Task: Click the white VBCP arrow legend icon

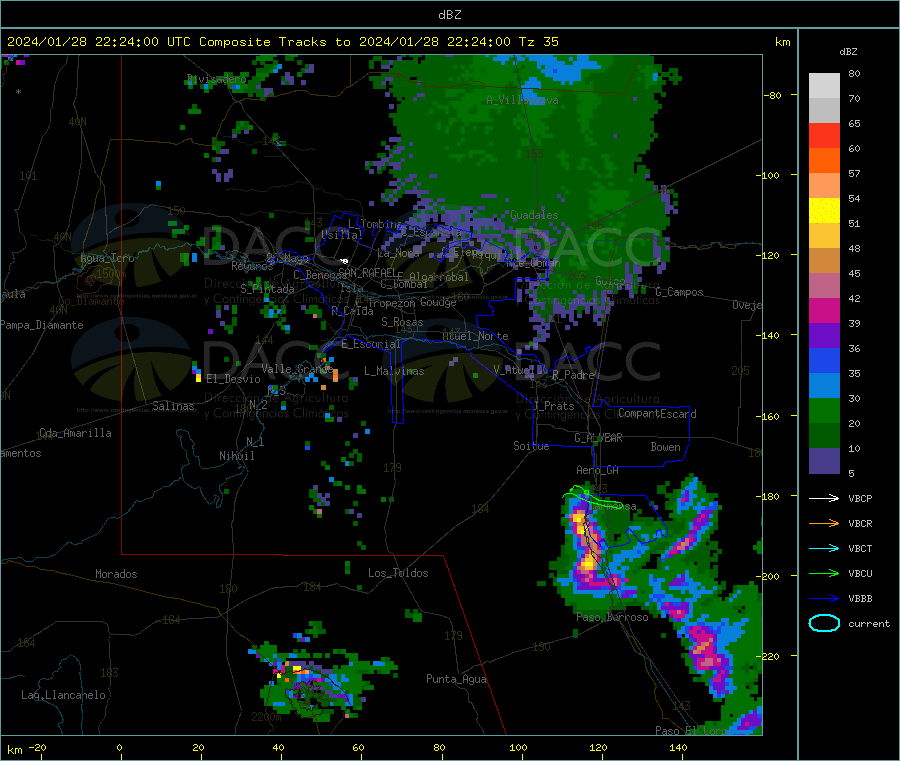Action: click(x=824, y=498)
